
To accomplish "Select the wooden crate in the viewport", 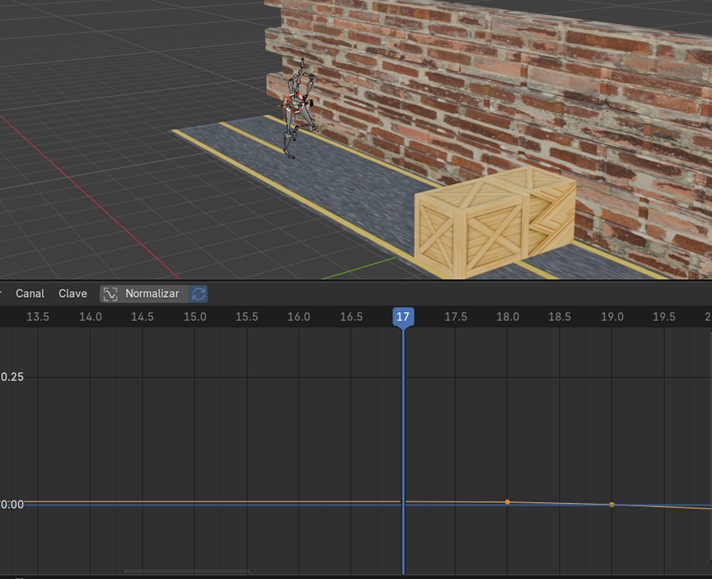I will 495,222.
